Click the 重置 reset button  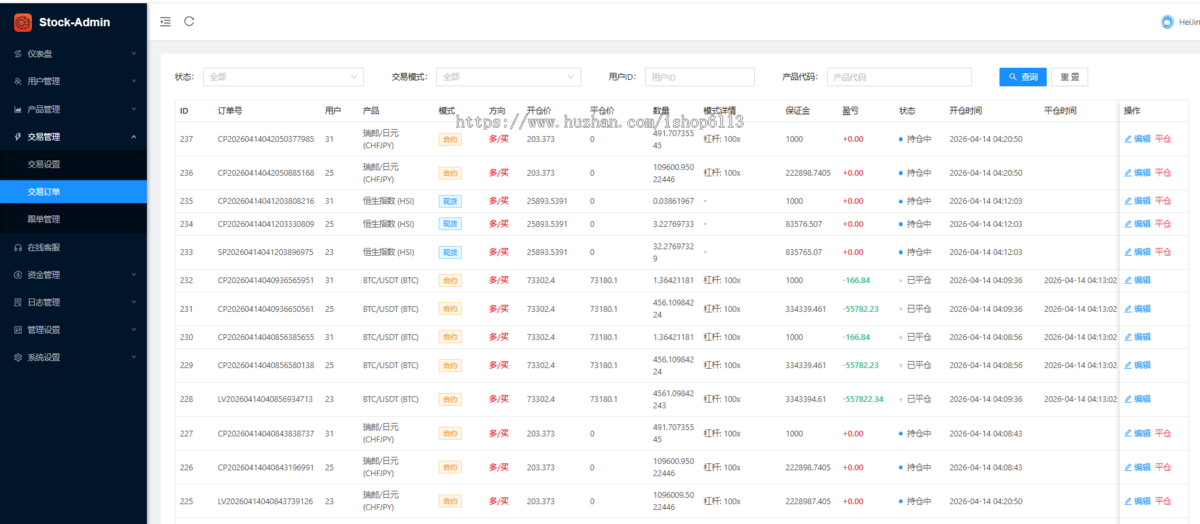[1070, 77]
